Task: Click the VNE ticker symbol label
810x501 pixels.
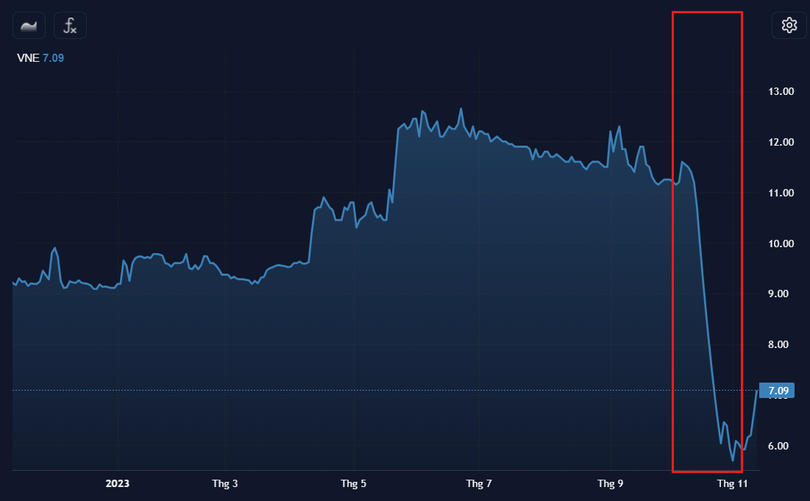Action: pos(26,58)
